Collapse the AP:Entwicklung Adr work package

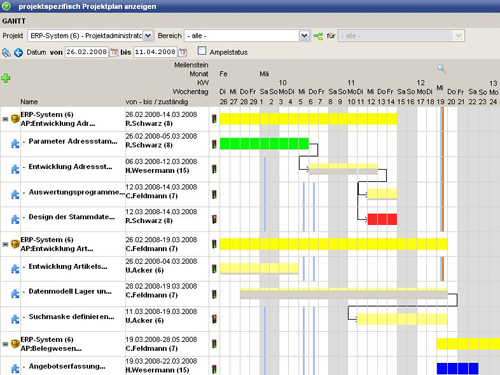[5, 119]
